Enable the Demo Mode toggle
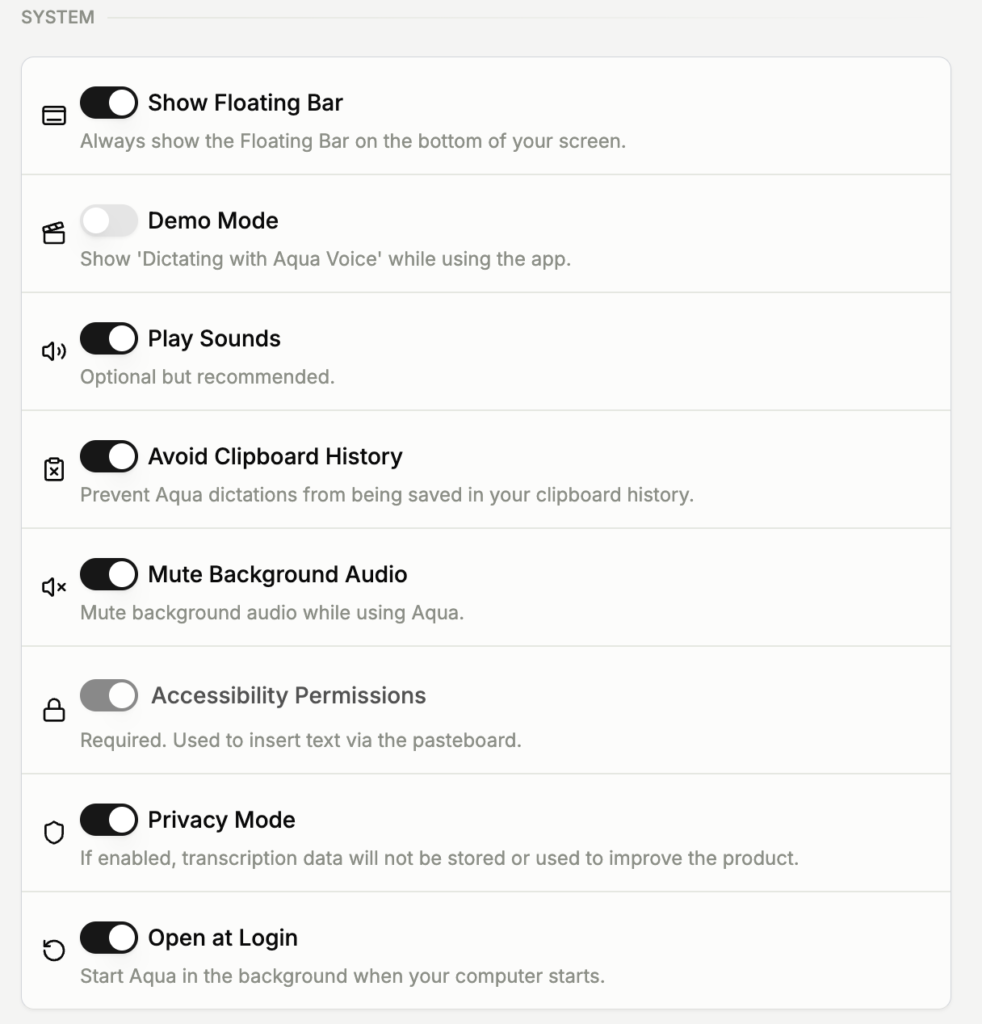This screenshot has width=982, height=1024. pos(109,221)
